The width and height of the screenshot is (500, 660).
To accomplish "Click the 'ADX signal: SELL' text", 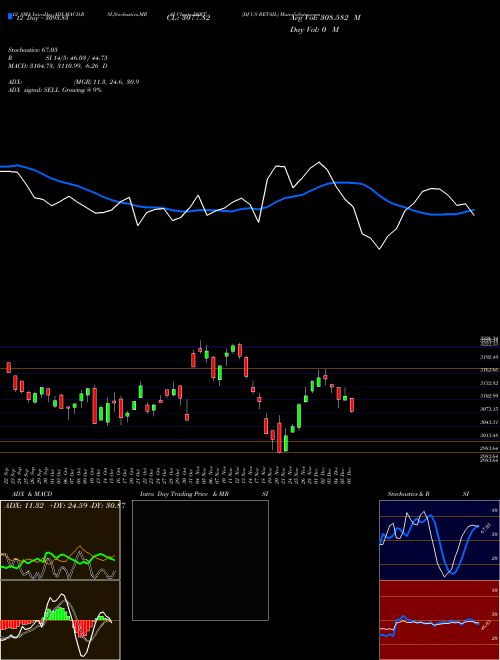I will [x=34, y=90].
